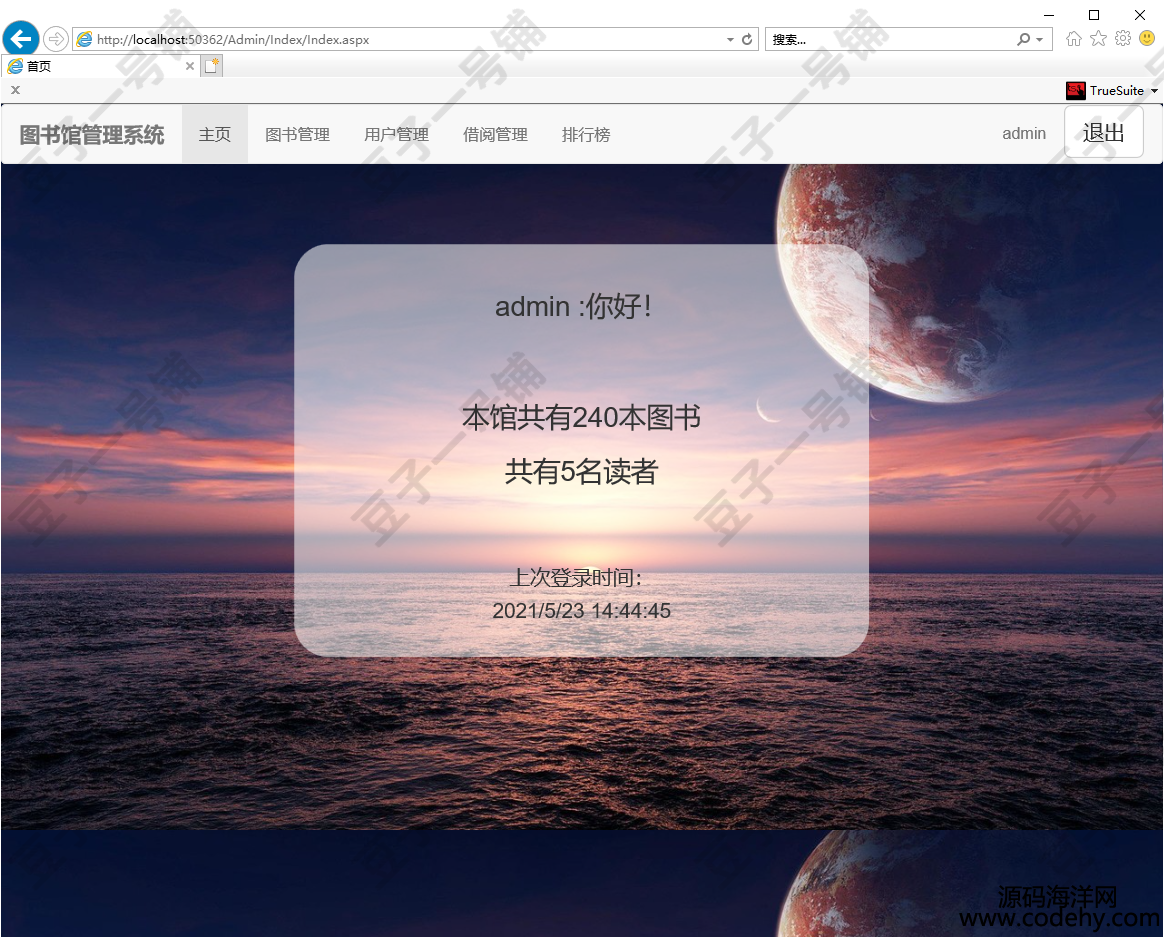Open the 借阅管理 menu

tap(495, 134)
